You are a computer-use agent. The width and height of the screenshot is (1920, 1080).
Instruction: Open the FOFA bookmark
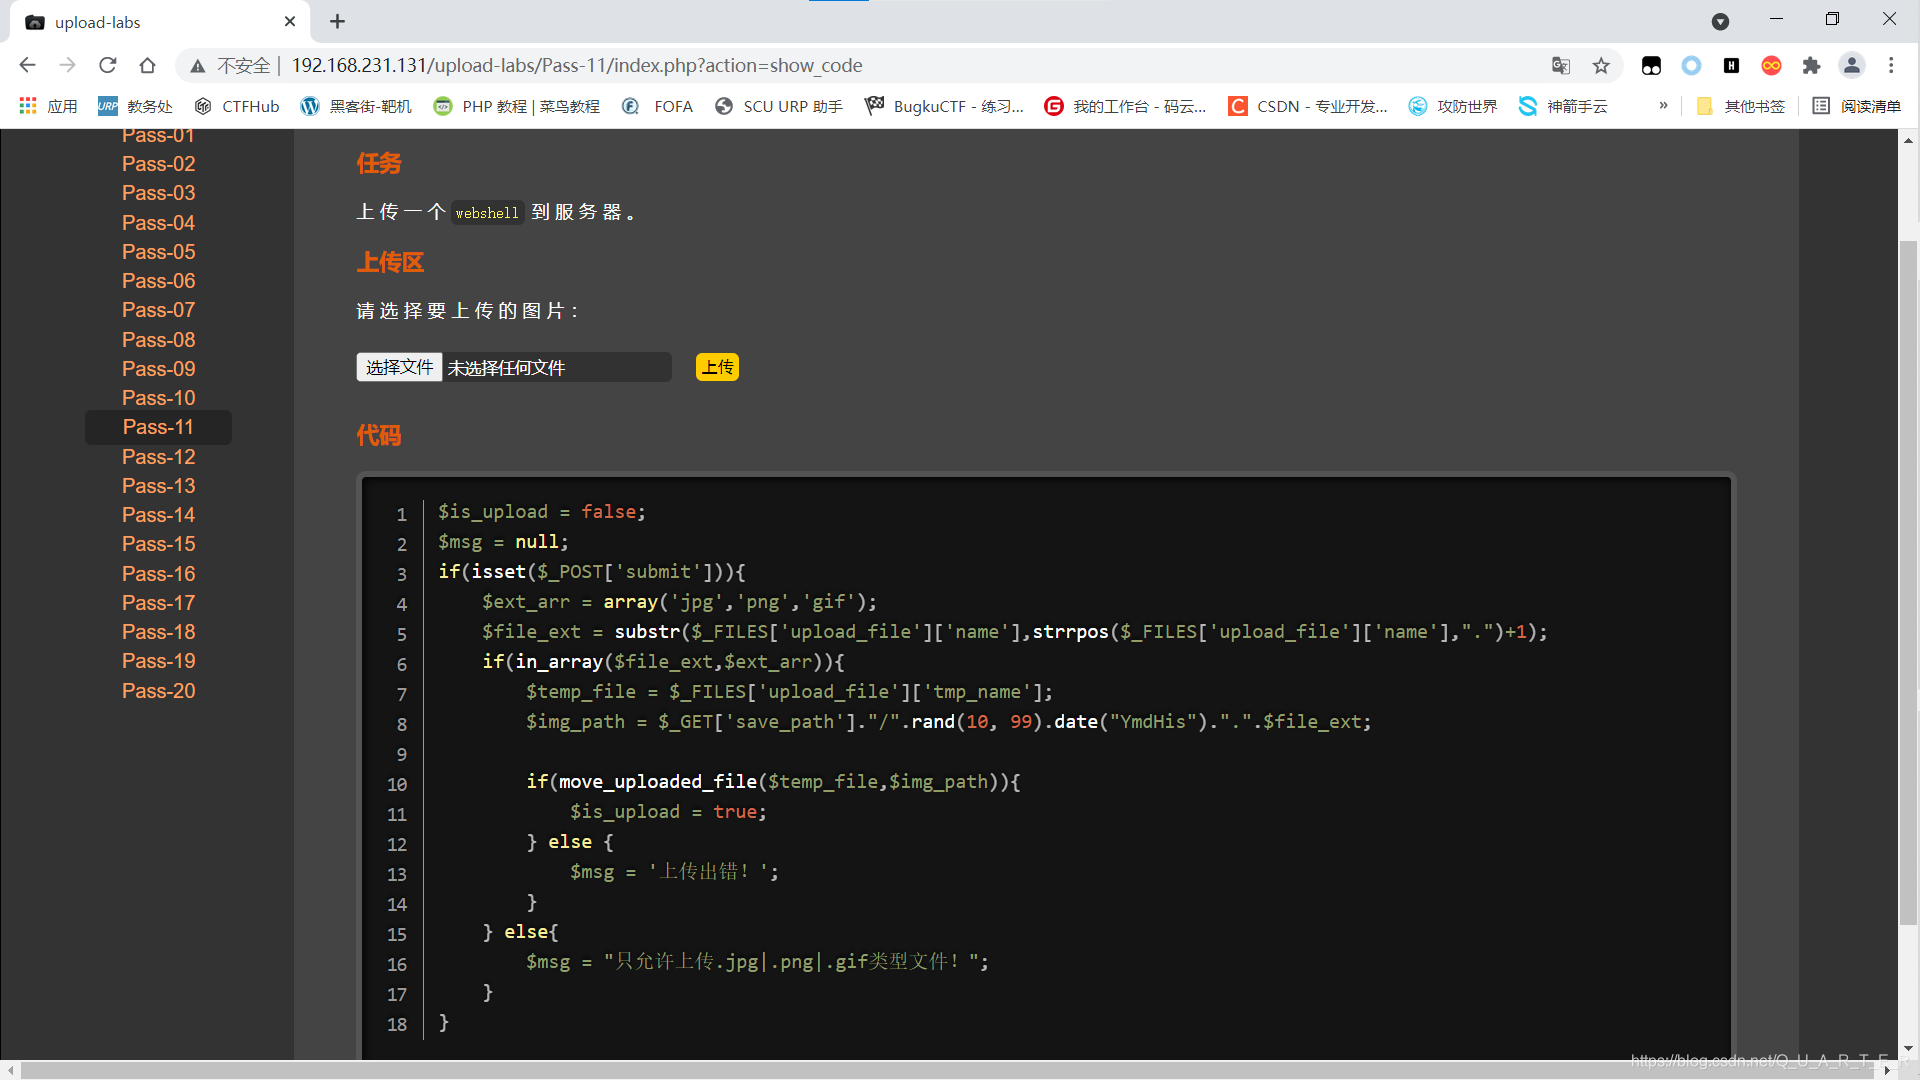click(658, 106)
